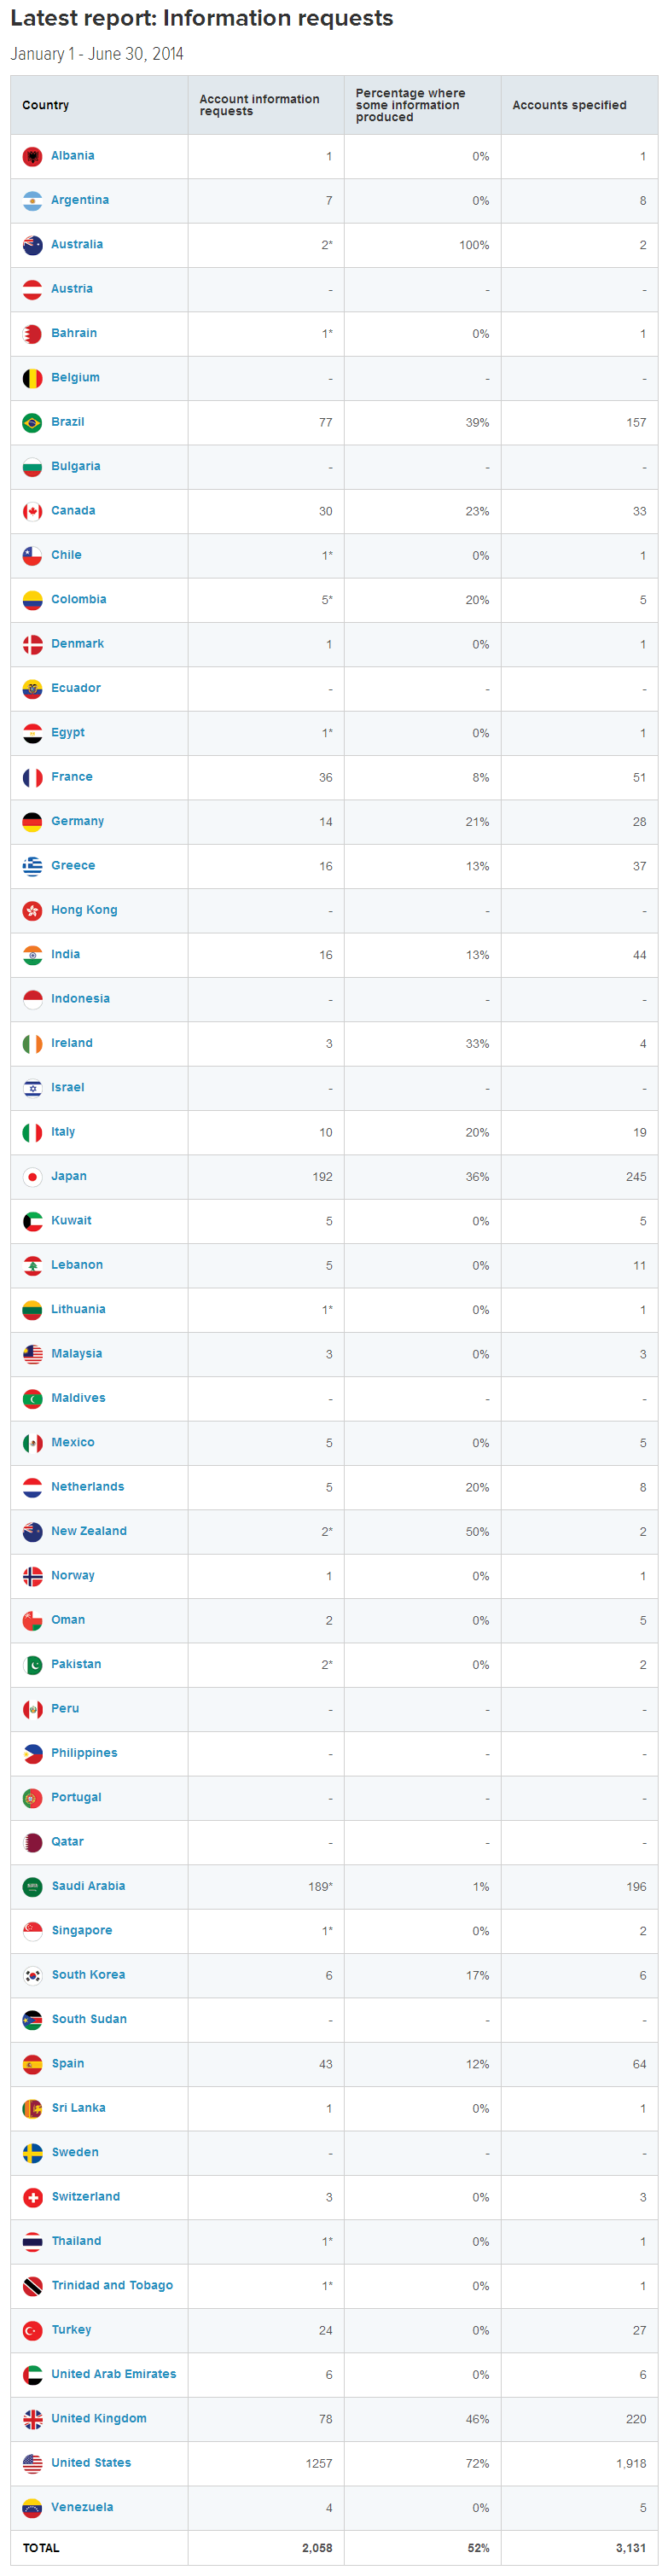Open the India country link
Screen dimensions: 668x2576
pos(65,954)
